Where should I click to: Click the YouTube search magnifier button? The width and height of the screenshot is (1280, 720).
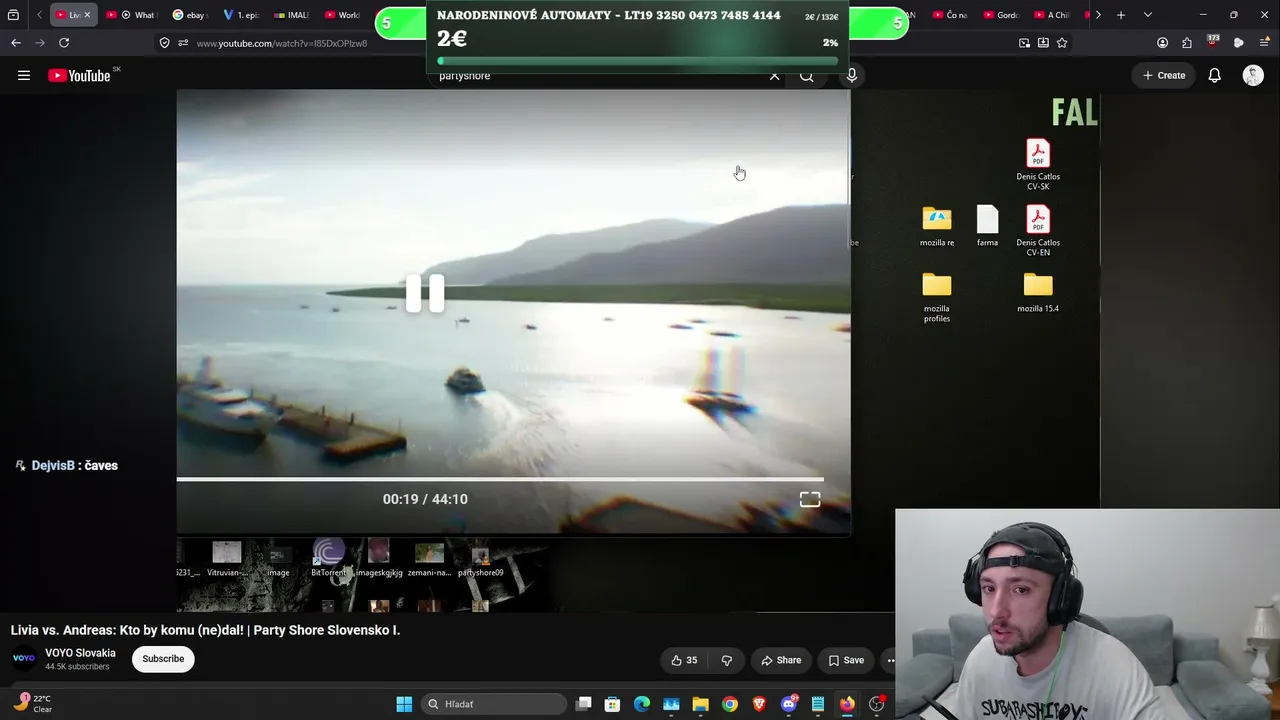[x=806, y=76]
